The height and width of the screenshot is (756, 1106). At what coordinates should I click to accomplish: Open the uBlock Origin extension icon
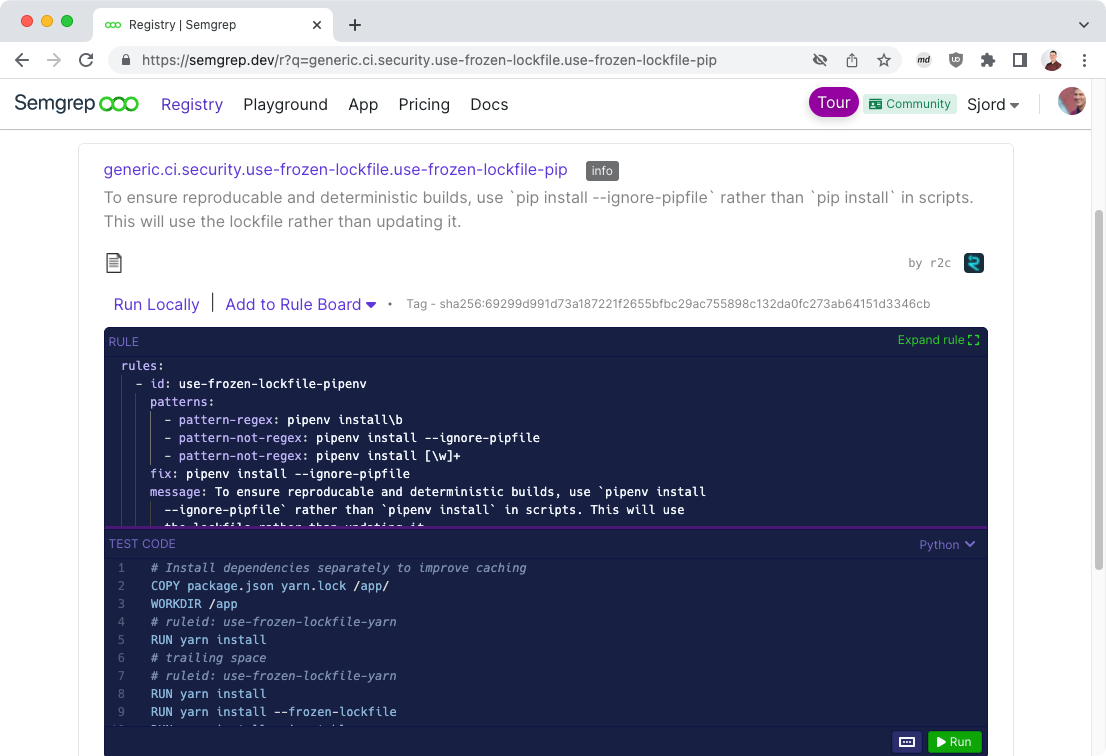(956, 59)
